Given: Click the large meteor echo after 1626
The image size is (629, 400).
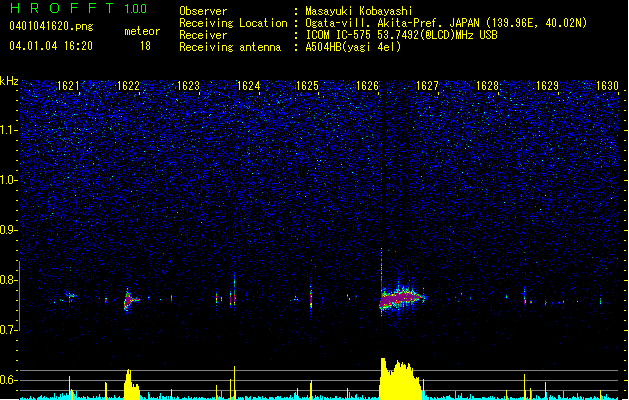Looking at the screenshot, I should tap(401, 298).
